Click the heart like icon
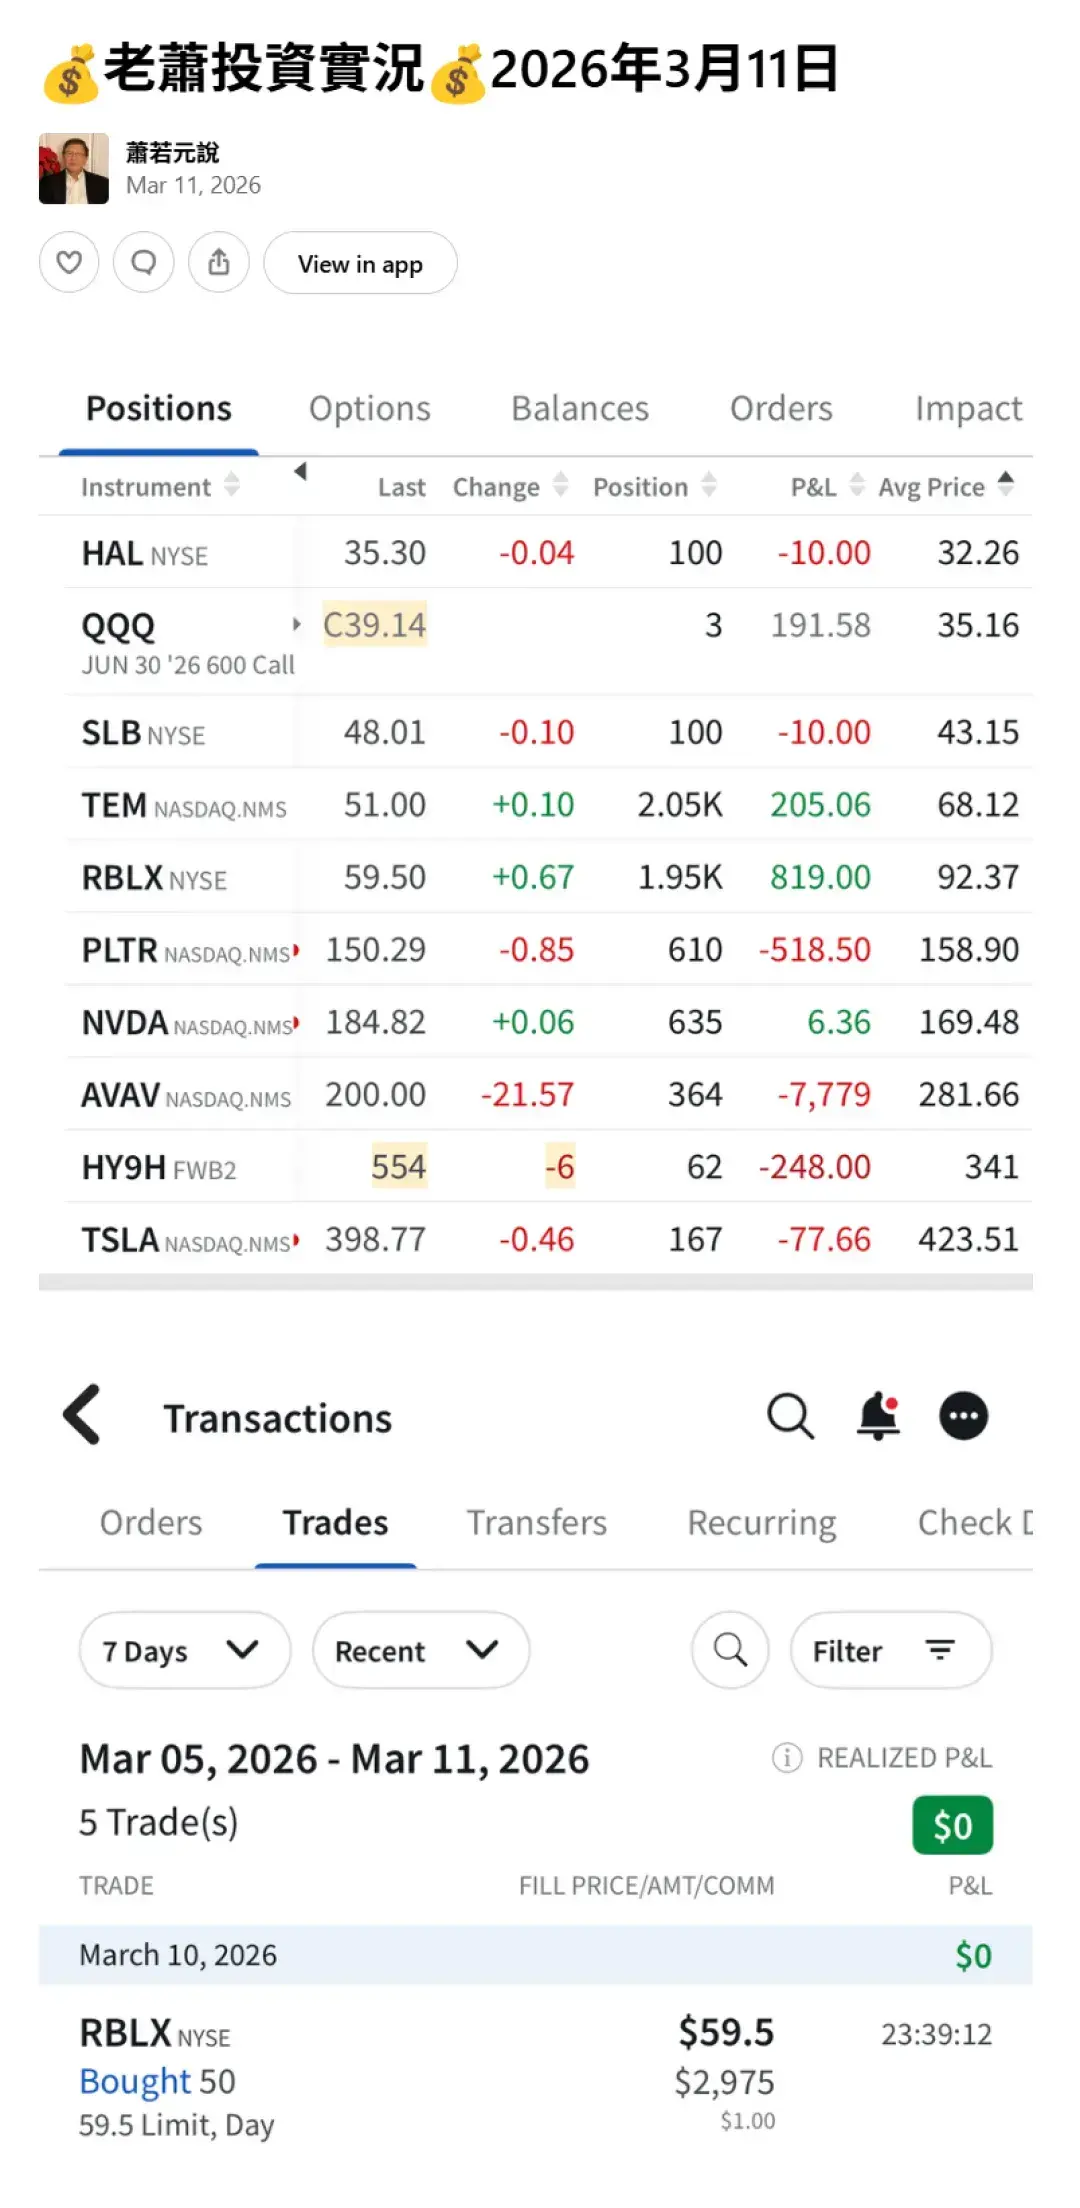The height and width of the screenshot is (2208, 1080). 69,263
